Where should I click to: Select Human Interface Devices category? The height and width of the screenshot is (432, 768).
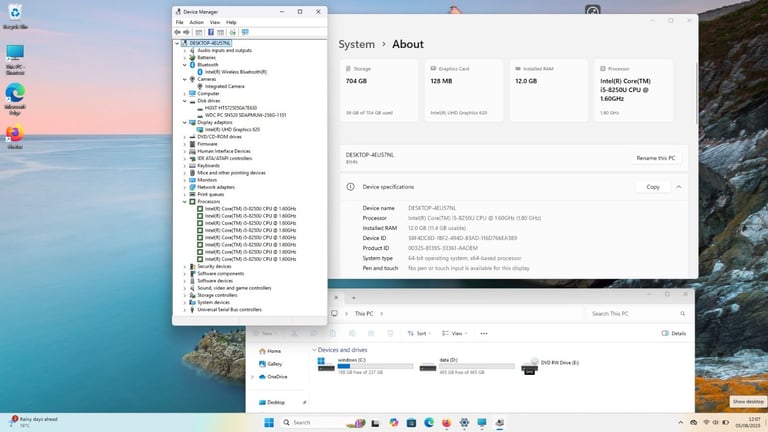224,151
